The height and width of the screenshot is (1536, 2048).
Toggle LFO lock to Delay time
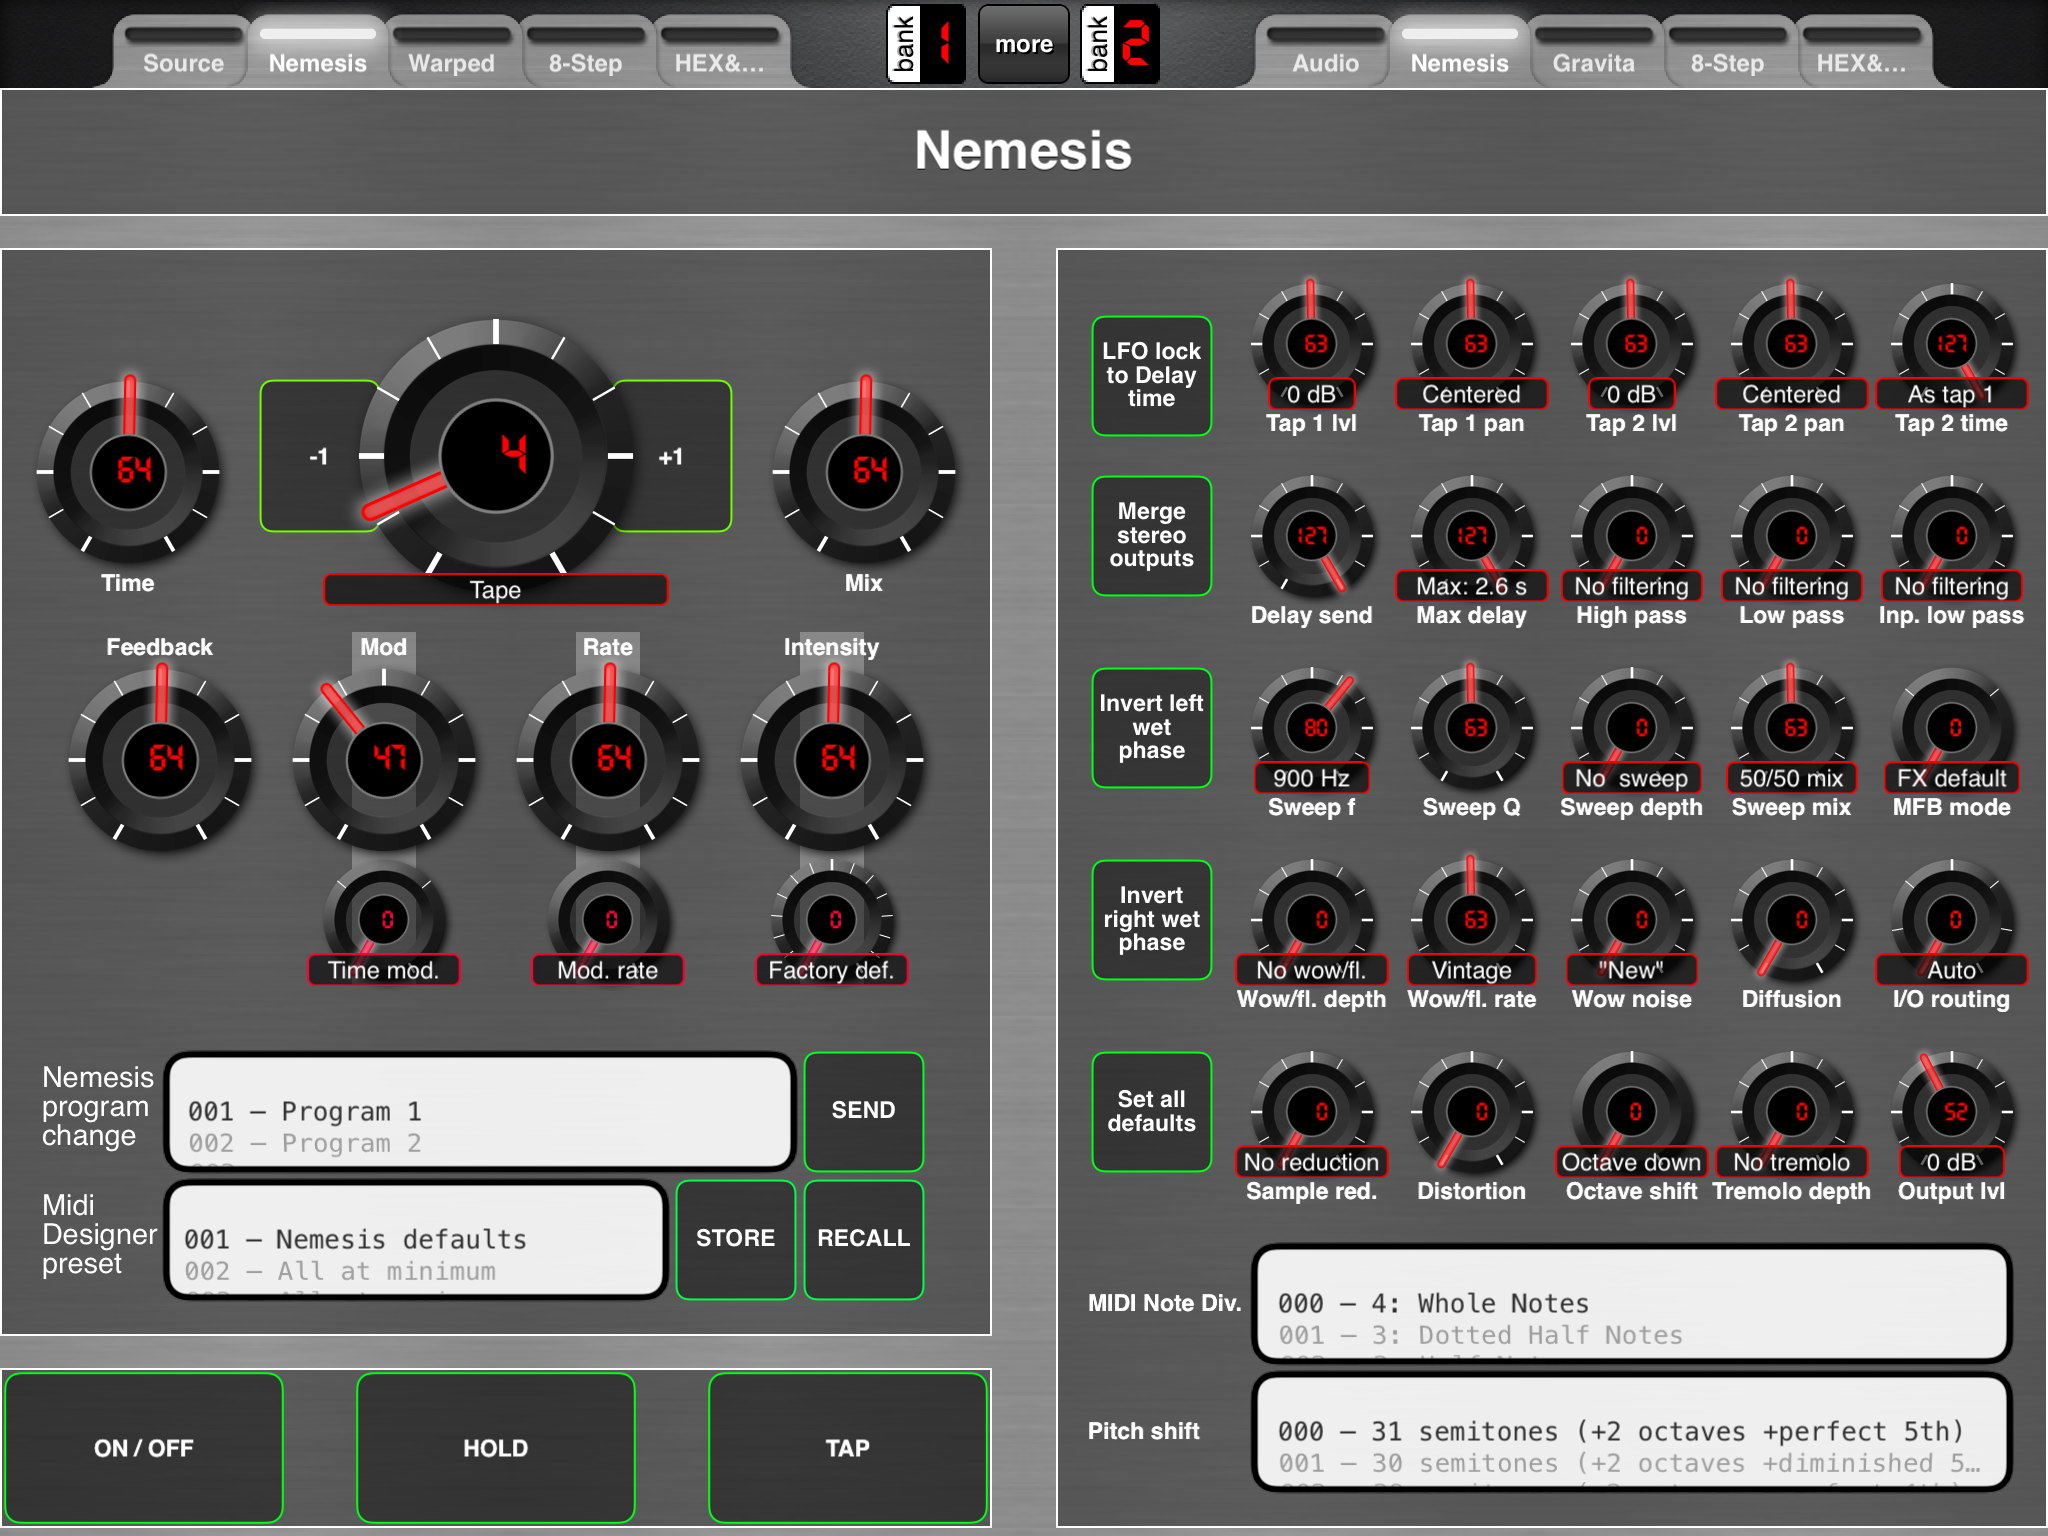1151,376
